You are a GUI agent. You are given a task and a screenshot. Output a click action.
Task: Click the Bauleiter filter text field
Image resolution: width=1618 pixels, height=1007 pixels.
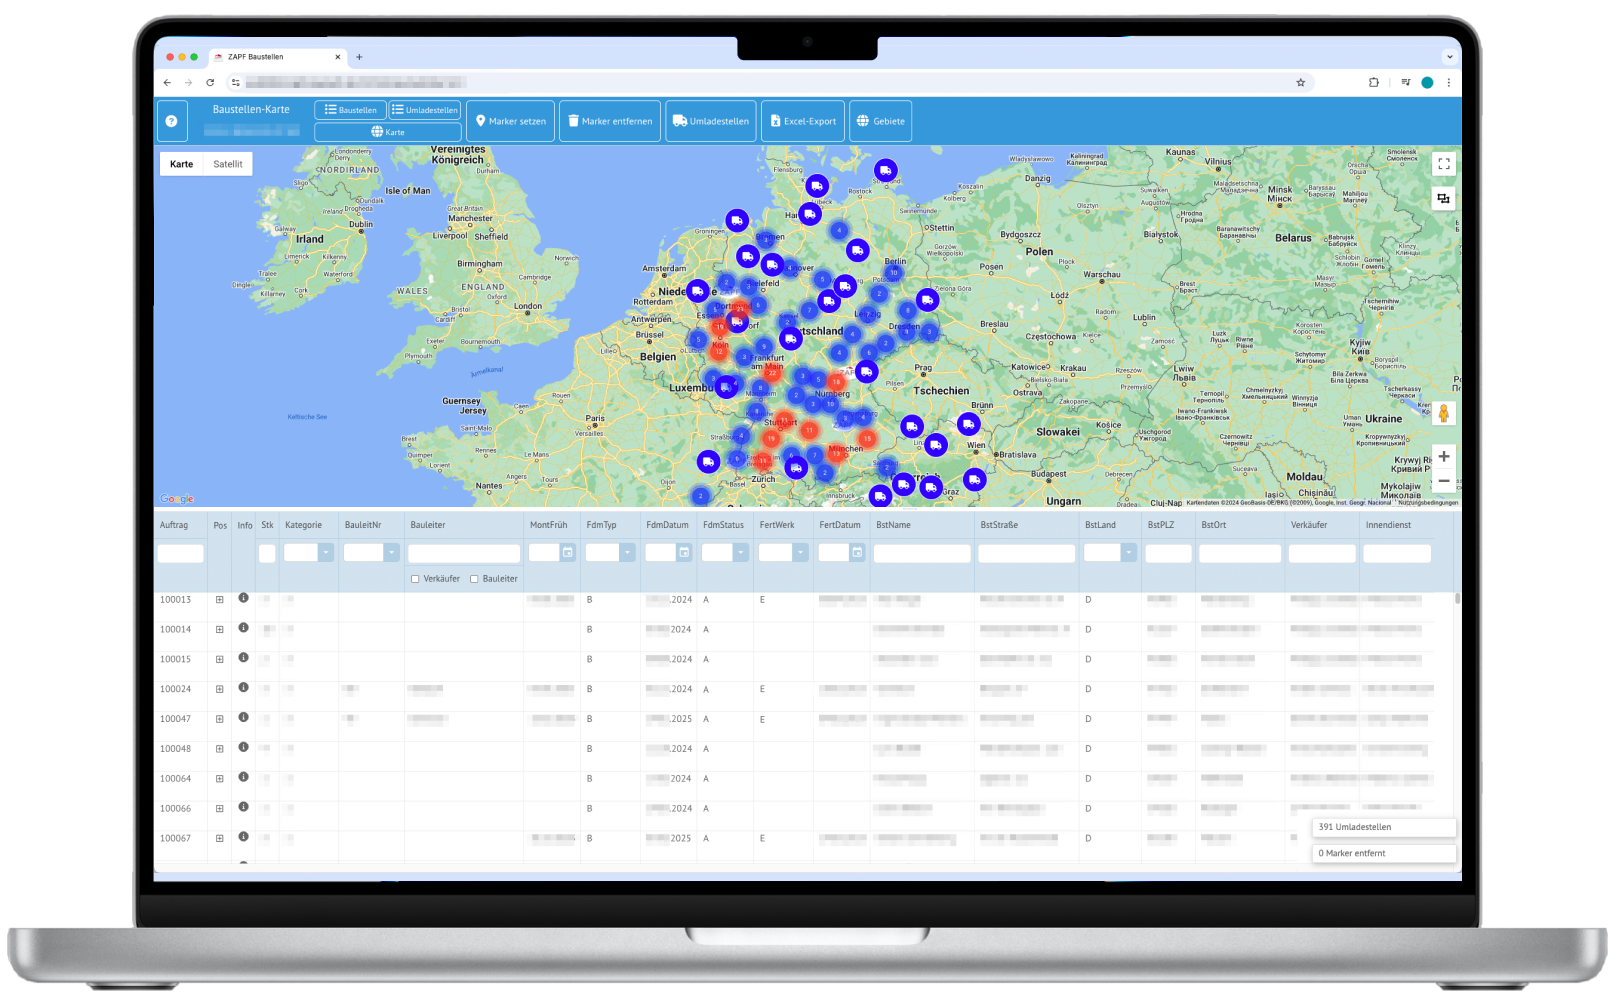tap(464, 553)
